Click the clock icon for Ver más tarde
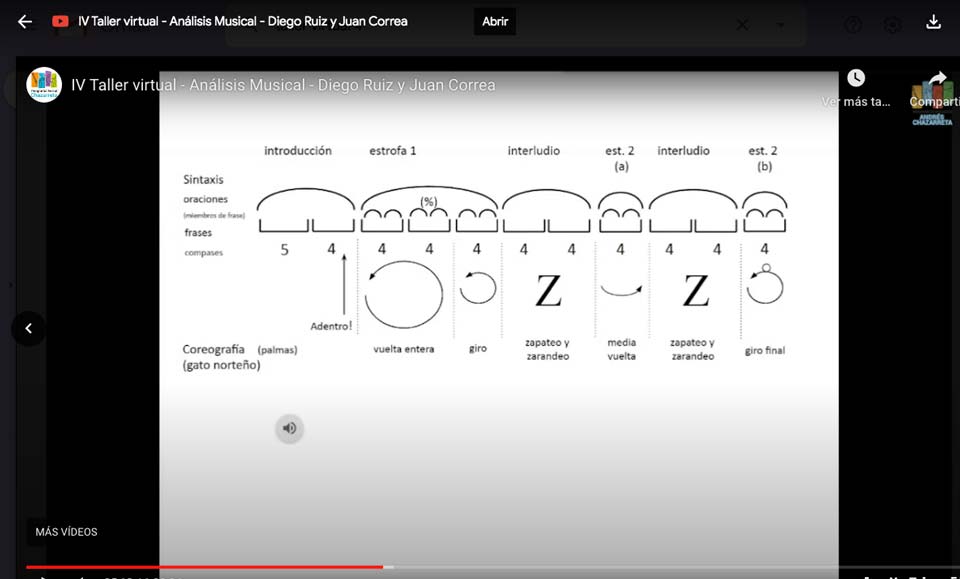Screen dimensions: 960x579 (x=856, y=79)
